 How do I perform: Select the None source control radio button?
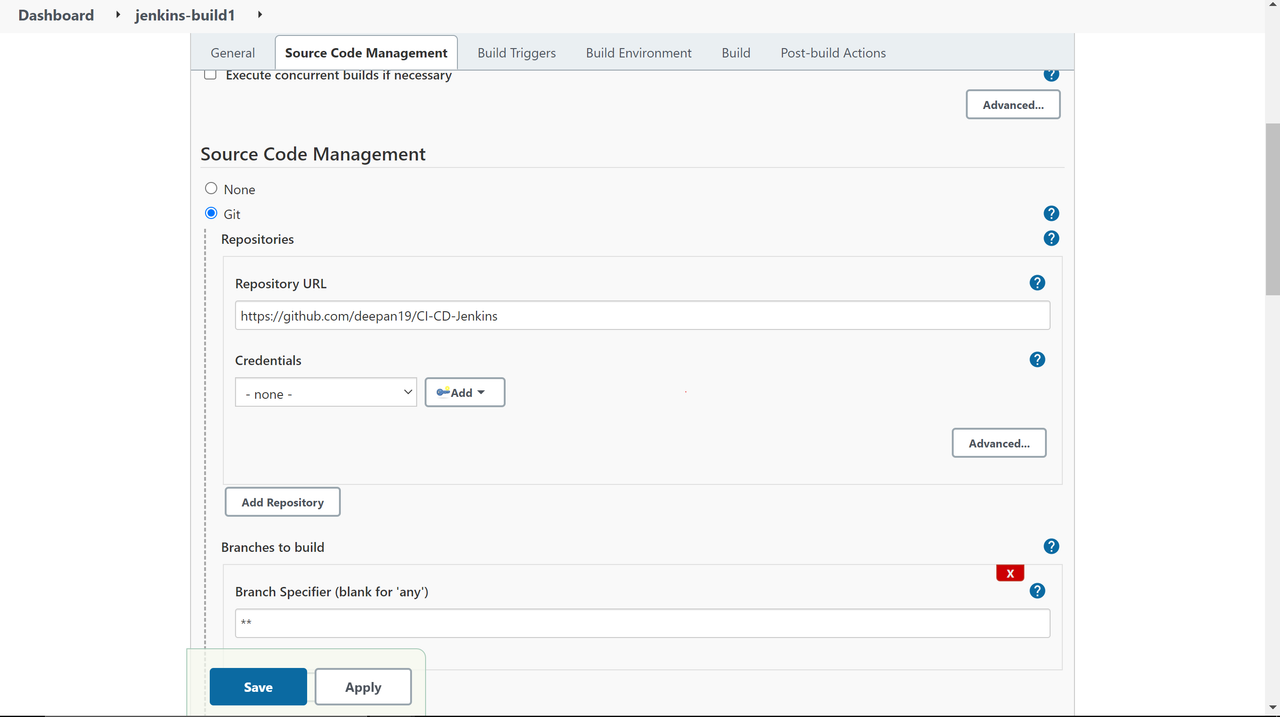click(211, 188)
